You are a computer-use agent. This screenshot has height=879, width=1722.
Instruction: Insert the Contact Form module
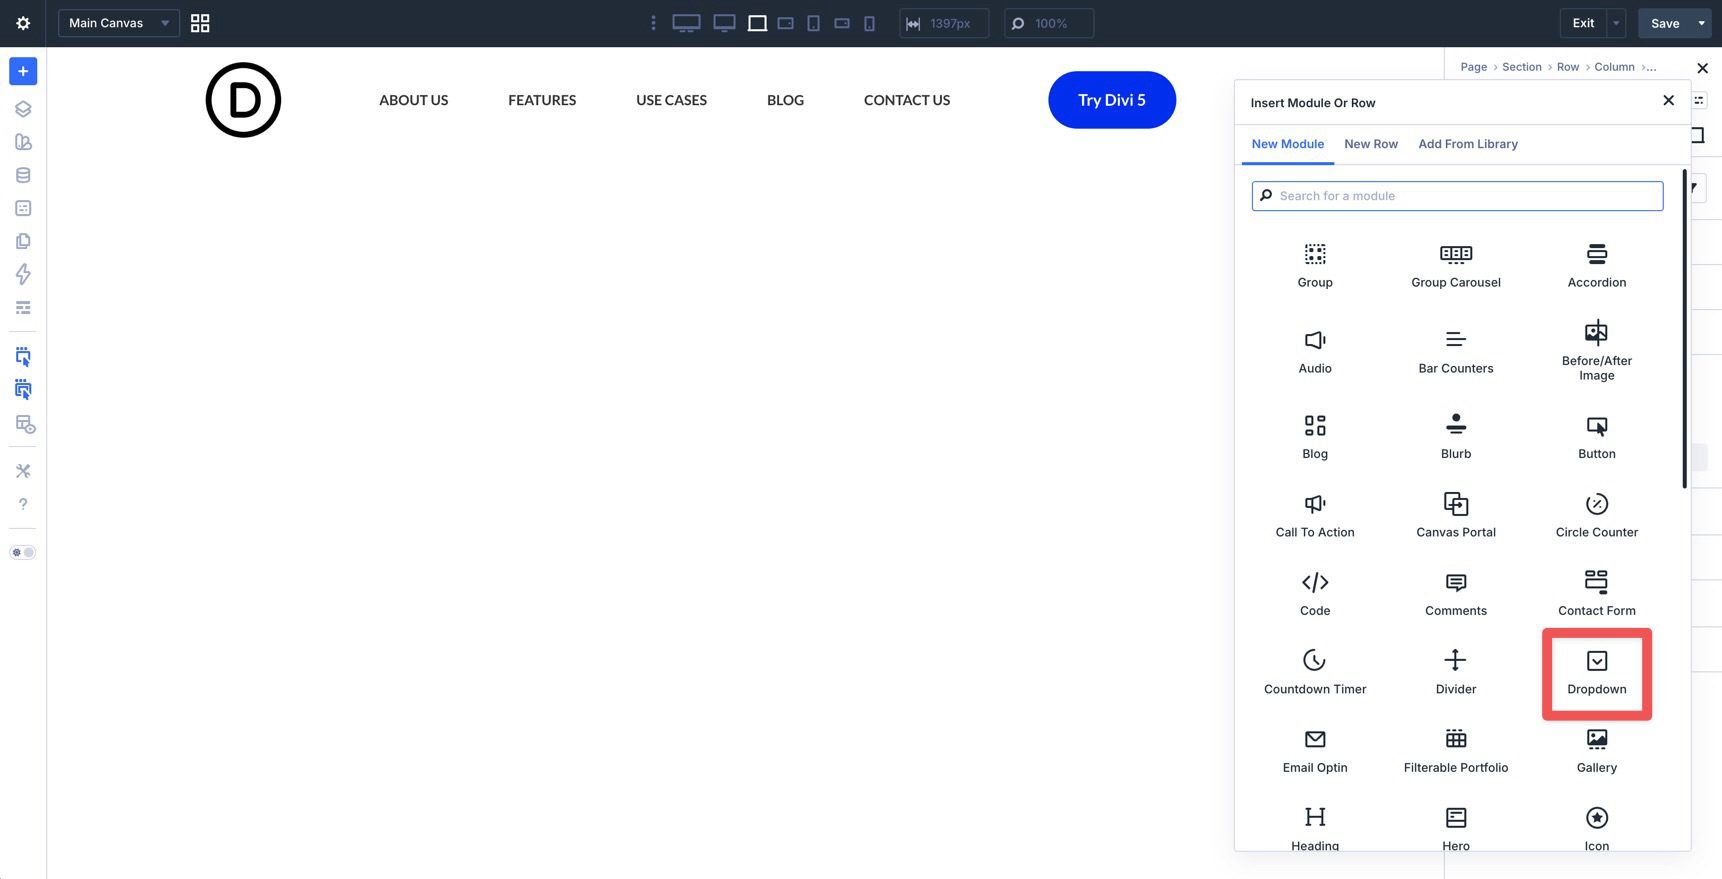(x=1597, y=593)
